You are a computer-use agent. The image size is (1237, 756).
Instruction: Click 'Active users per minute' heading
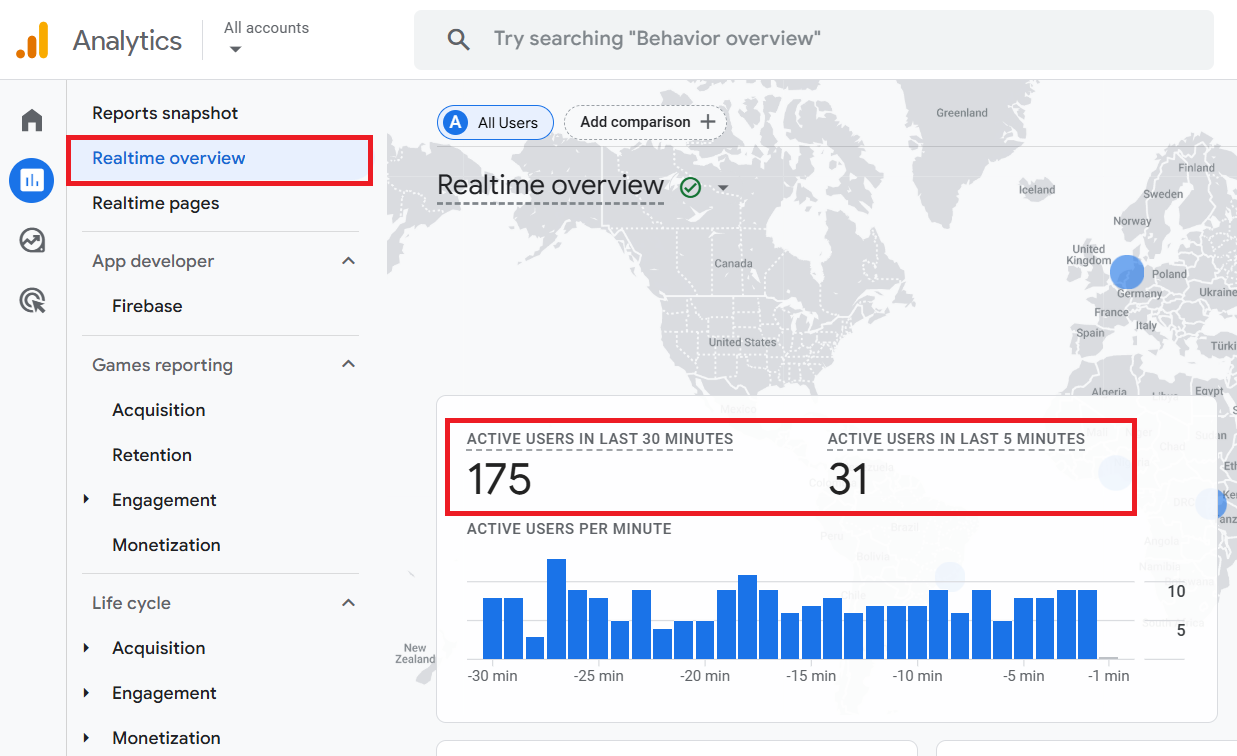pos(569,529)
